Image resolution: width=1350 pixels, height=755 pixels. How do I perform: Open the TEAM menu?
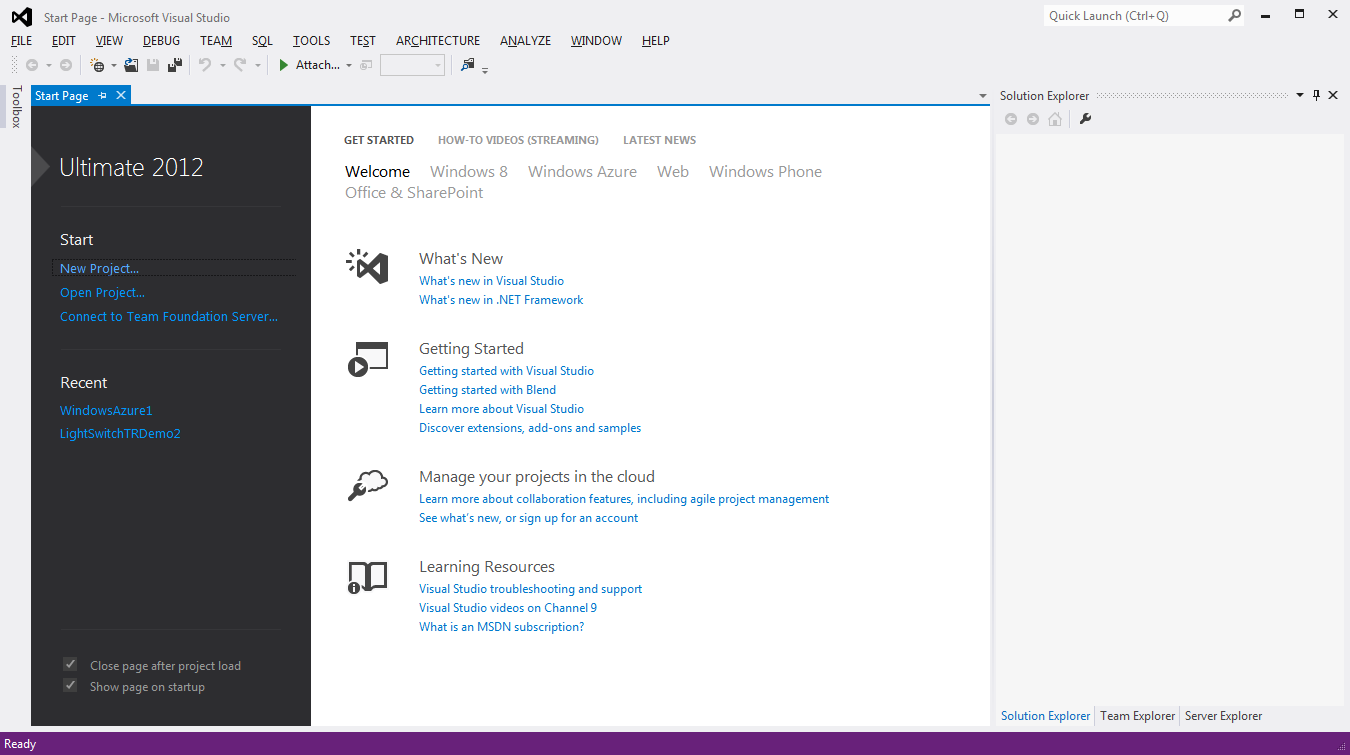pos(215,40)
